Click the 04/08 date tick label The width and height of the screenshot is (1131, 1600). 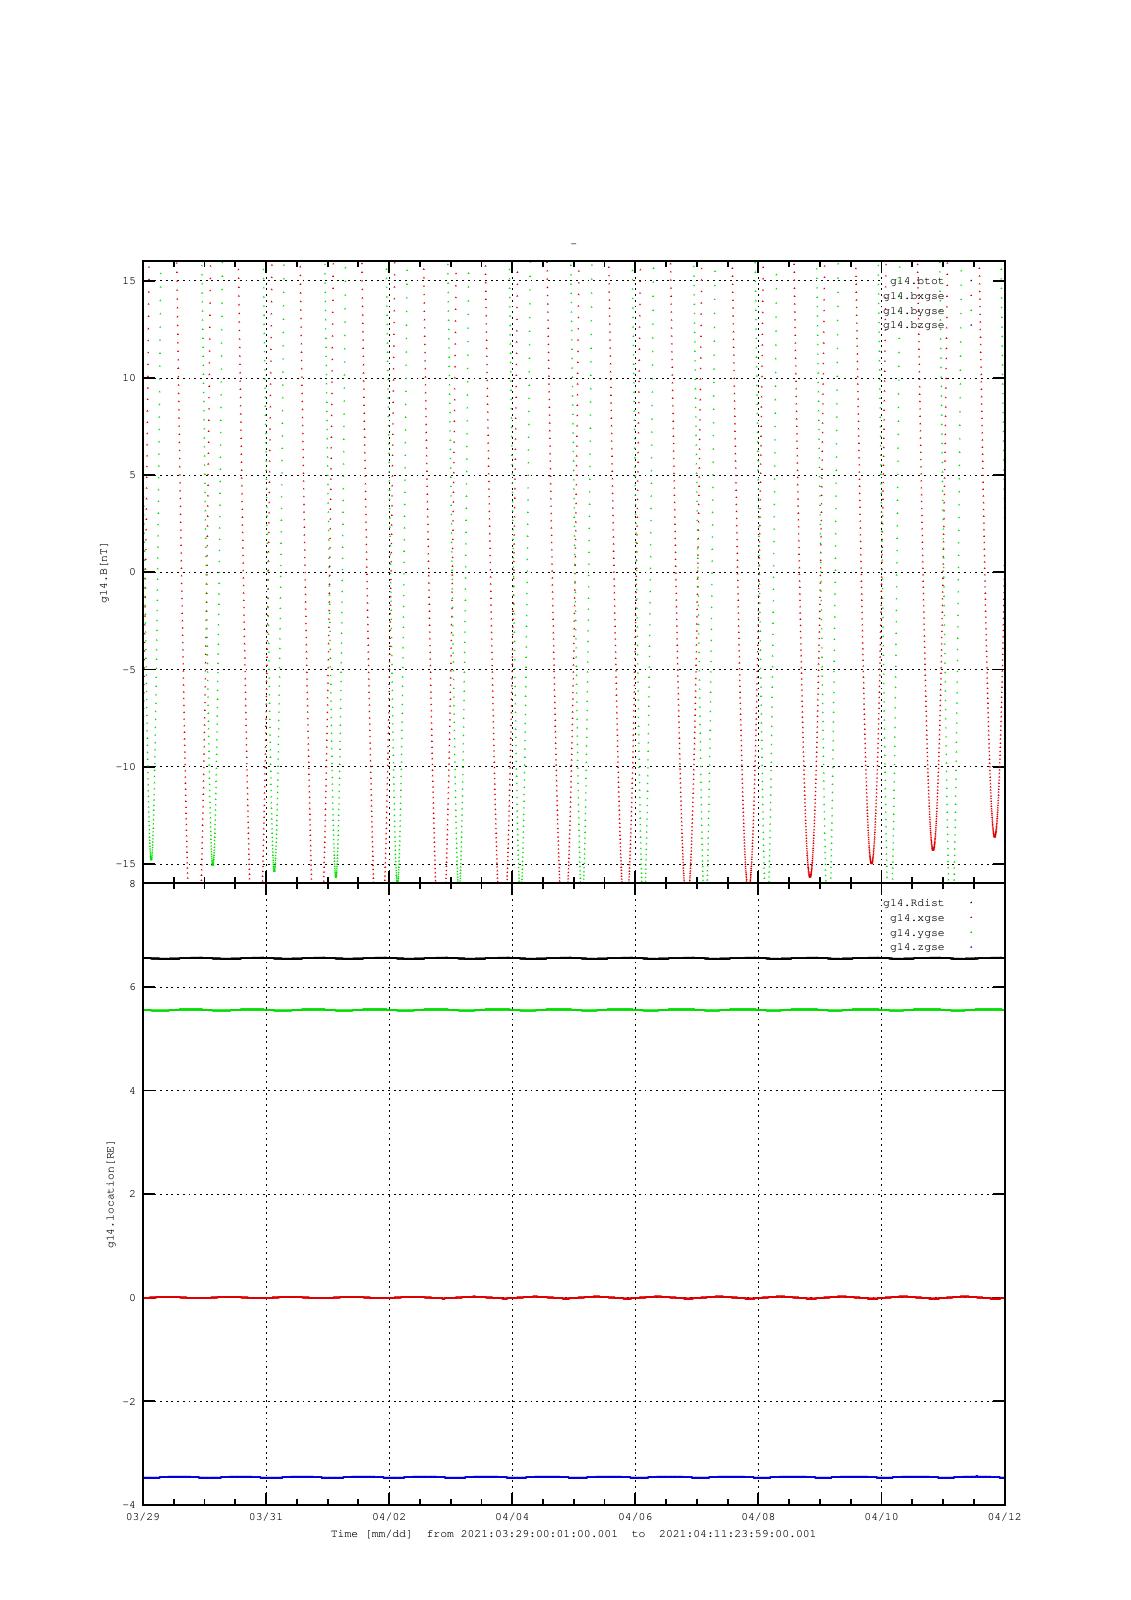tap(758, 1517)
